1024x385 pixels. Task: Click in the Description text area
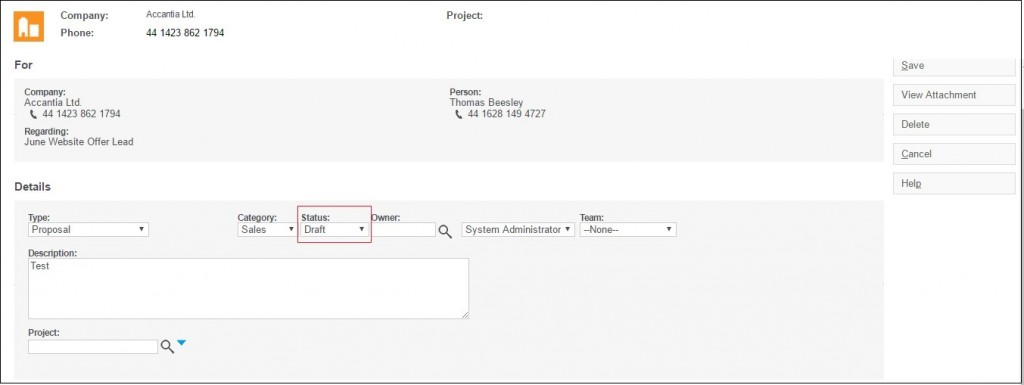click(248, 288)
